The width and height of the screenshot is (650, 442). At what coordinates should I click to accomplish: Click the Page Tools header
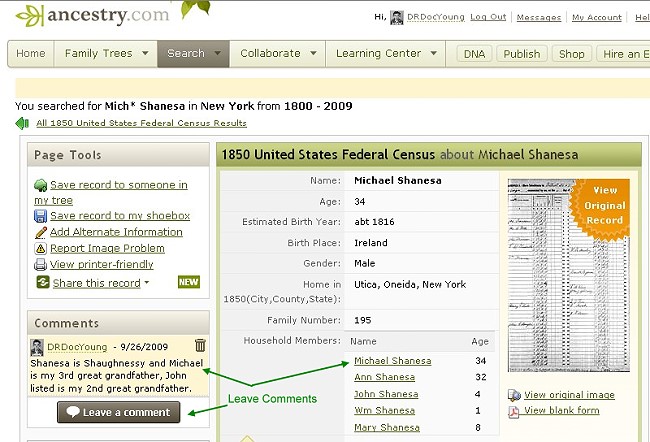(118, 155)
